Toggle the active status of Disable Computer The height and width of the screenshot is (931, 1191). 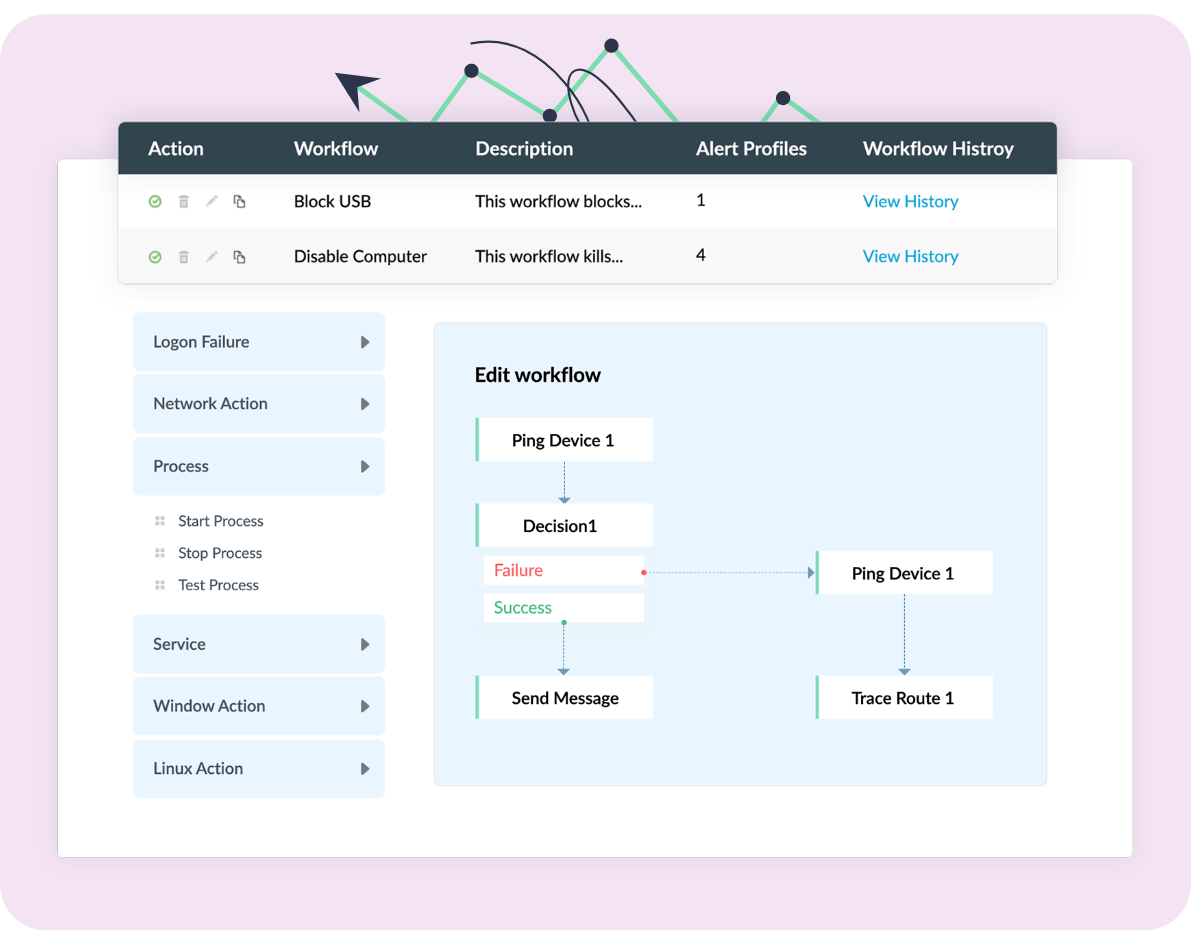click(155, 256)
